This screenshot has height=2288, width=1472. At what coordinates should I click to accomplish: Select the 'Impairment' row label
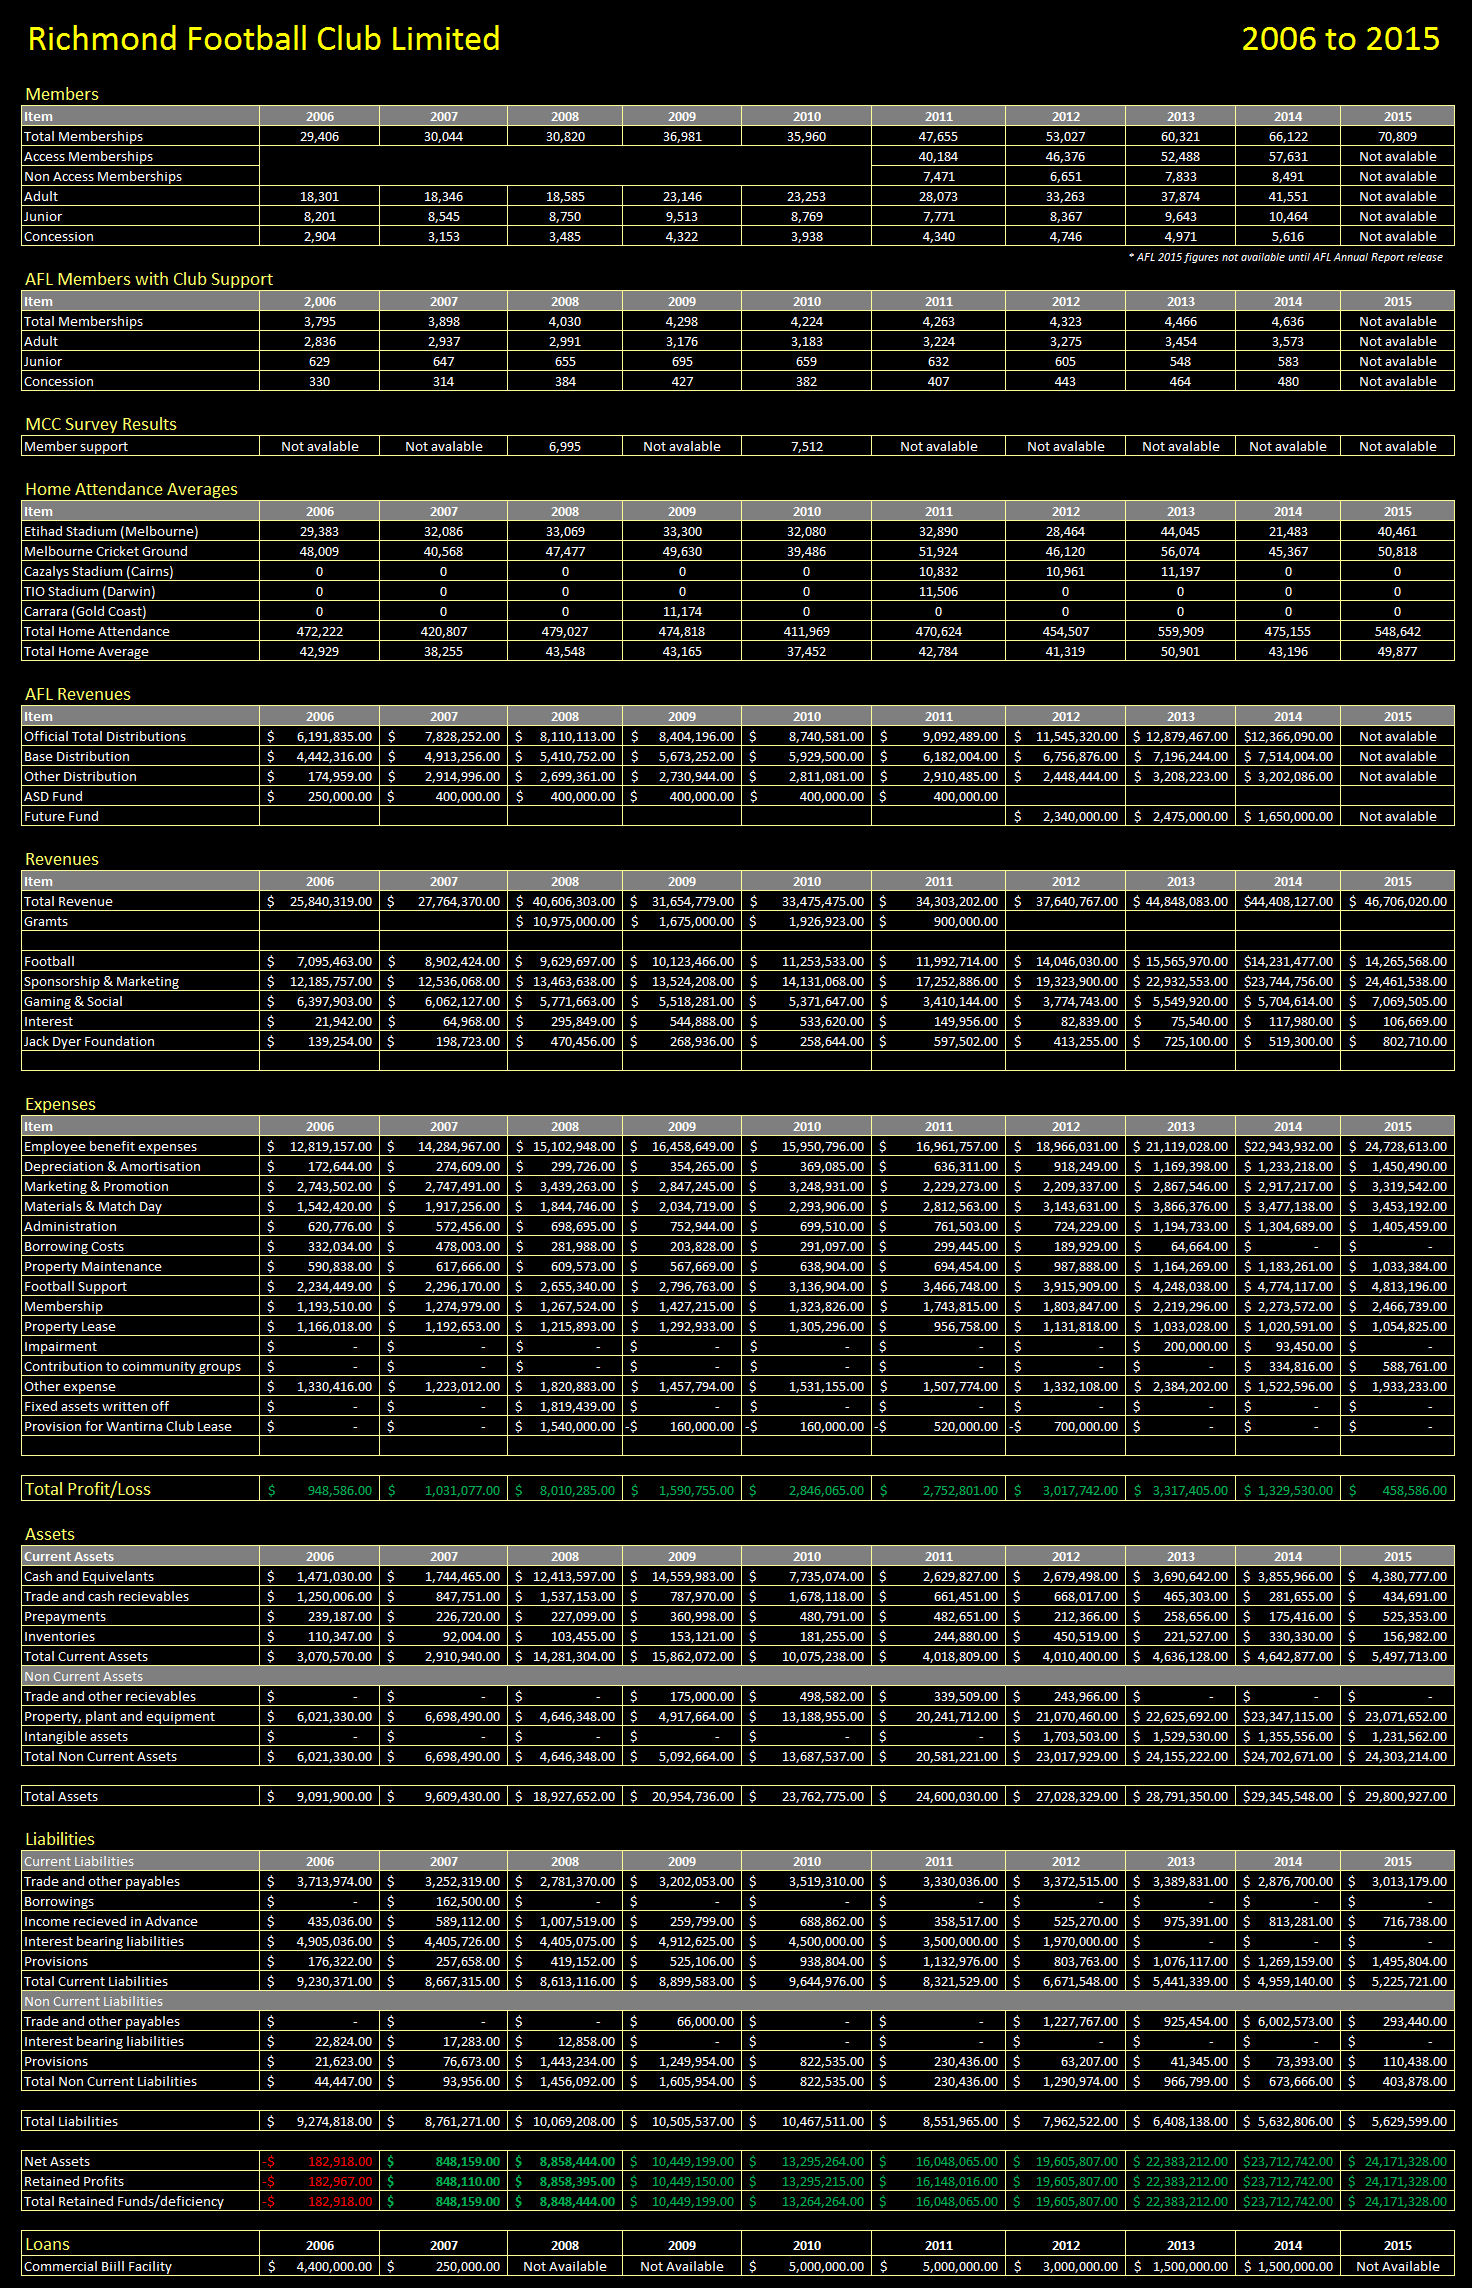pos(61,1346)
